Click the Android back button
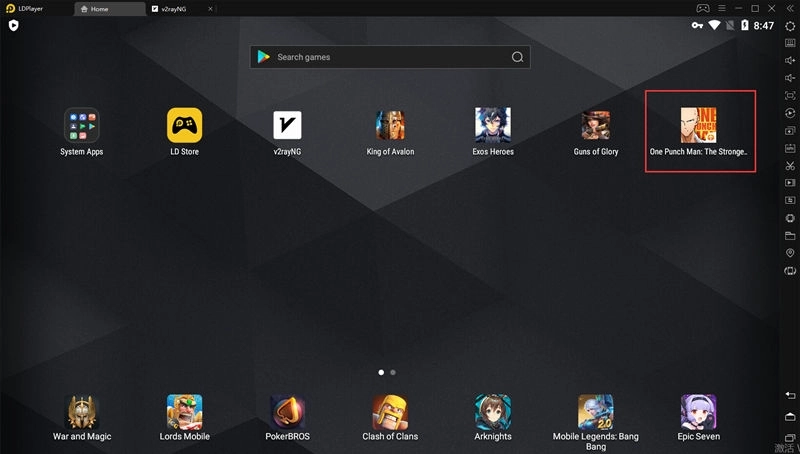The width and height of the screenshot is (800, 454). (x=790, y=395)
